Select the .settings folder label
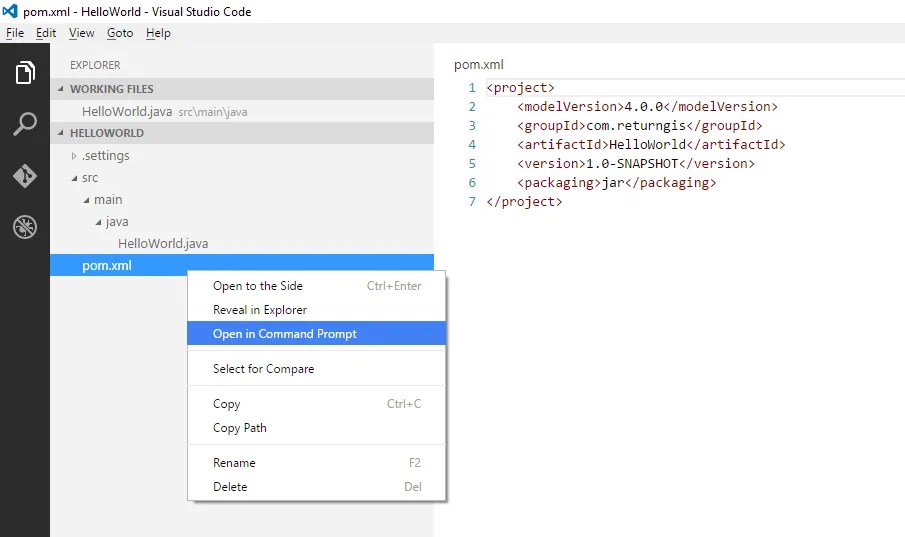Screen dimensions: 905x537 106,156
